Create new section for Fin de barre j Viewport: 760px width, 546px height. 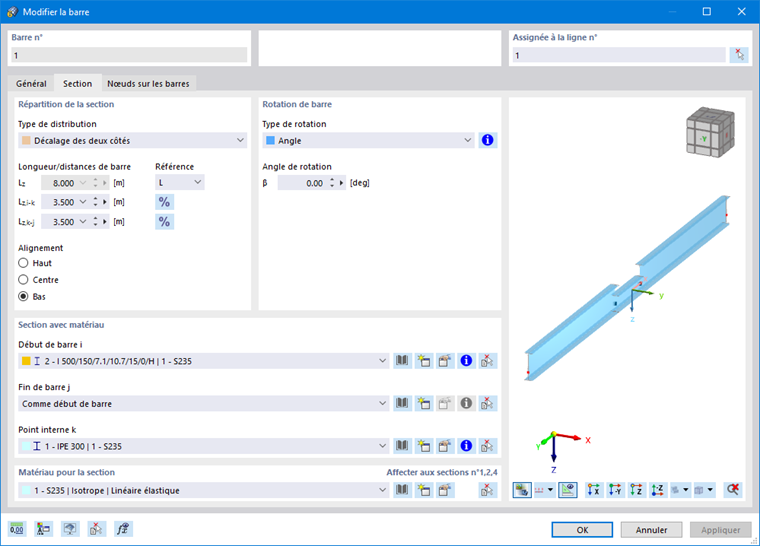[423, 403]
